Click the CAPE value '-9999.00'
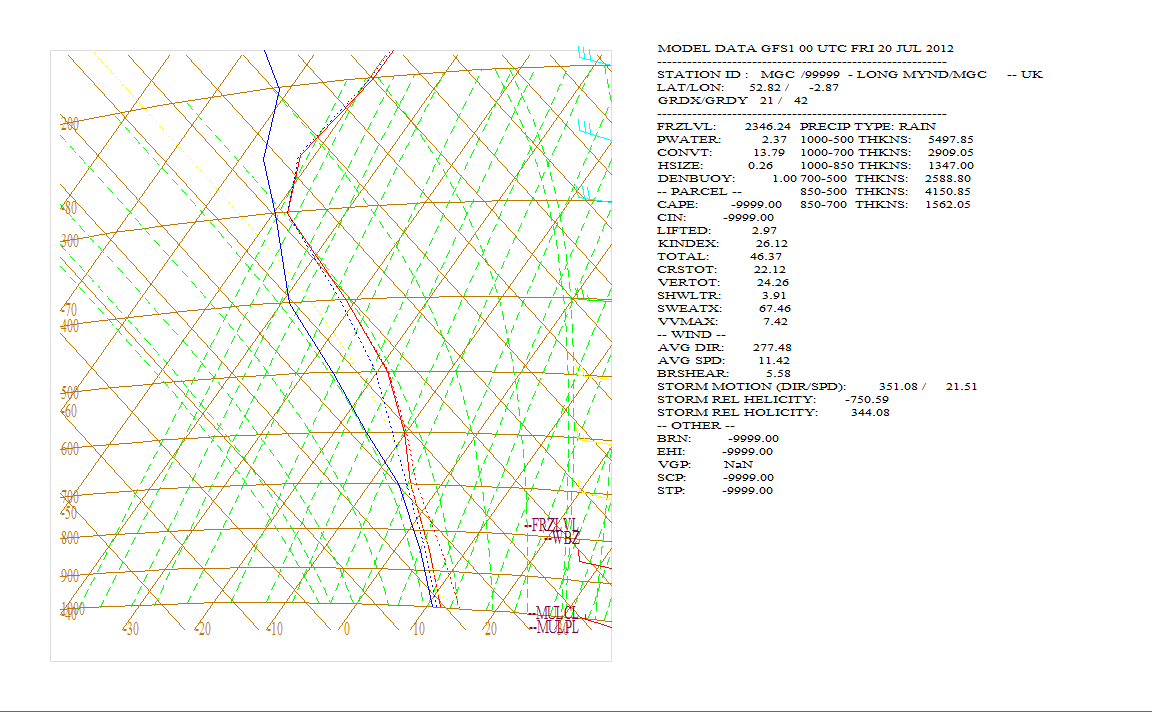This screenshot has height=712, width=1152. 757,204
